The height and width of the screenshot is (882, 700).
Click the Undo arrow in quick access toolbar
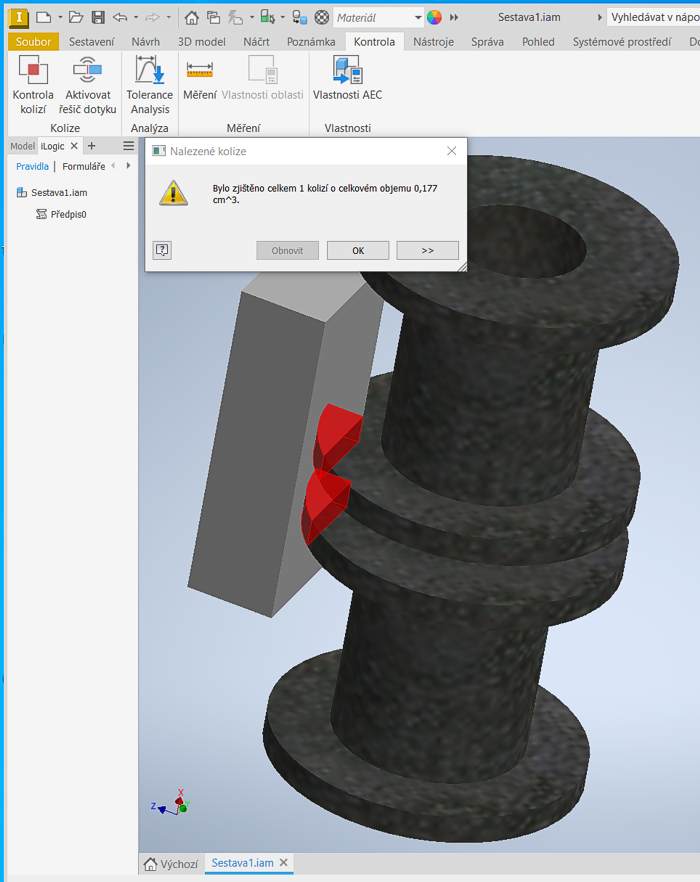[x=120, y=17]
